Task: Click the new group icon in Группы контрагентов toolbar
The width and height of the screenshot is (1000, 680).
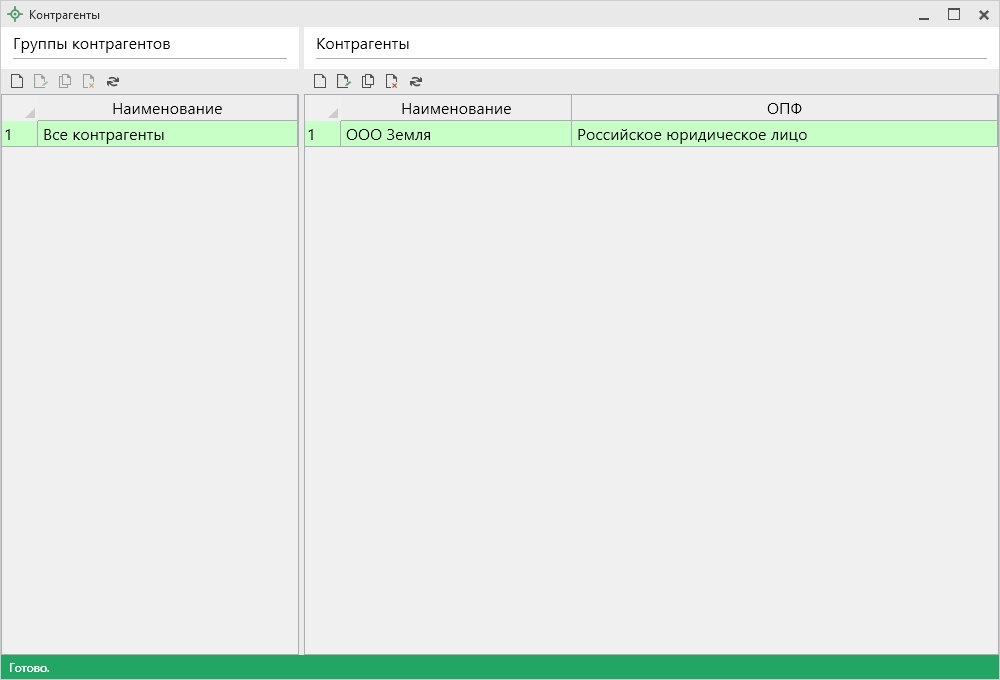Action: pos(17,81)
